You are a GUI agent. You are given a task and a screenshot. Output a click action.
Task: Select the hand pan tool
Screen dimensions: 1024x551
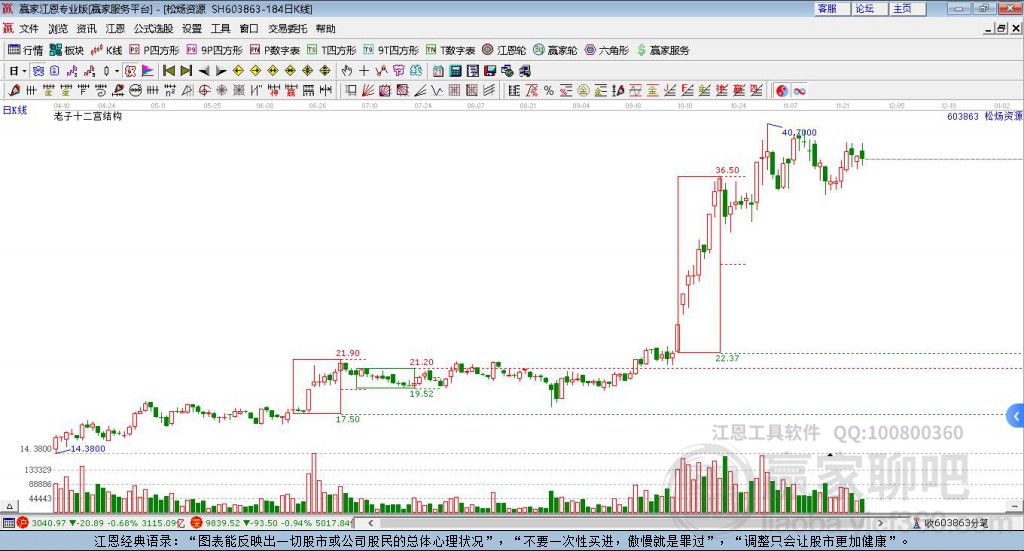(x=347, y=71)
